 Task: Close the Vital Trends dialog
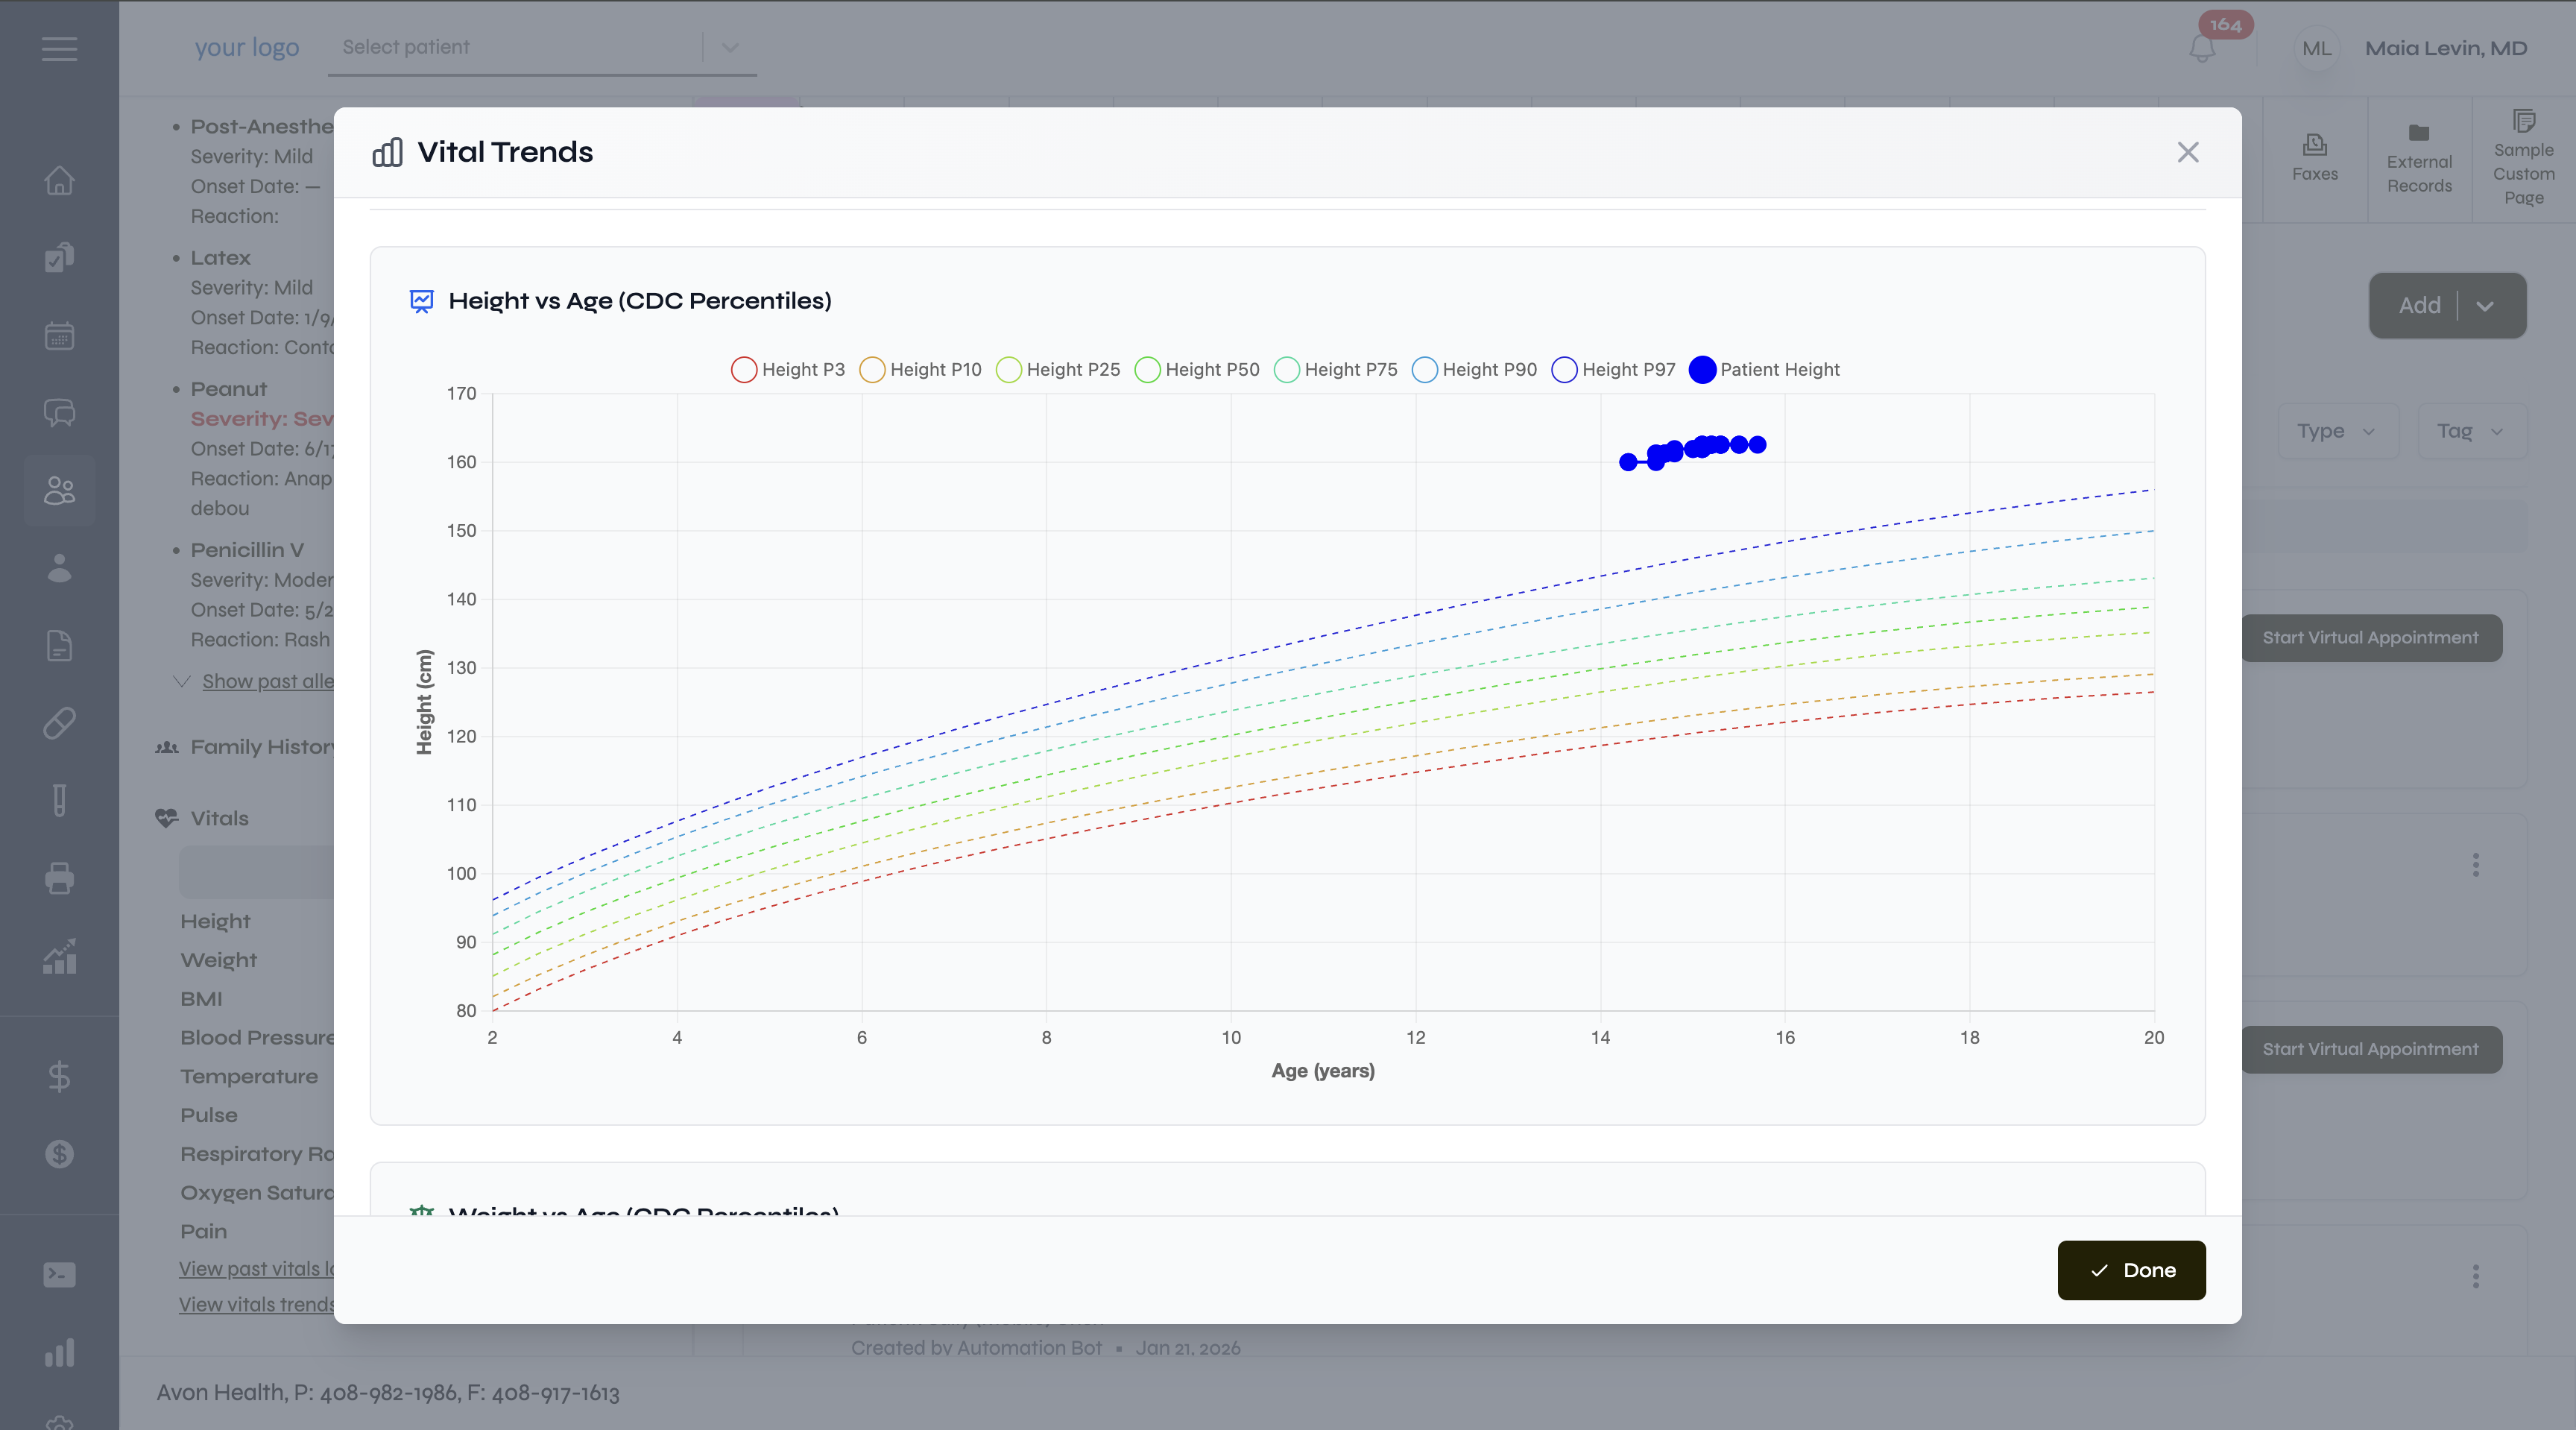[x=2187, y=152]
